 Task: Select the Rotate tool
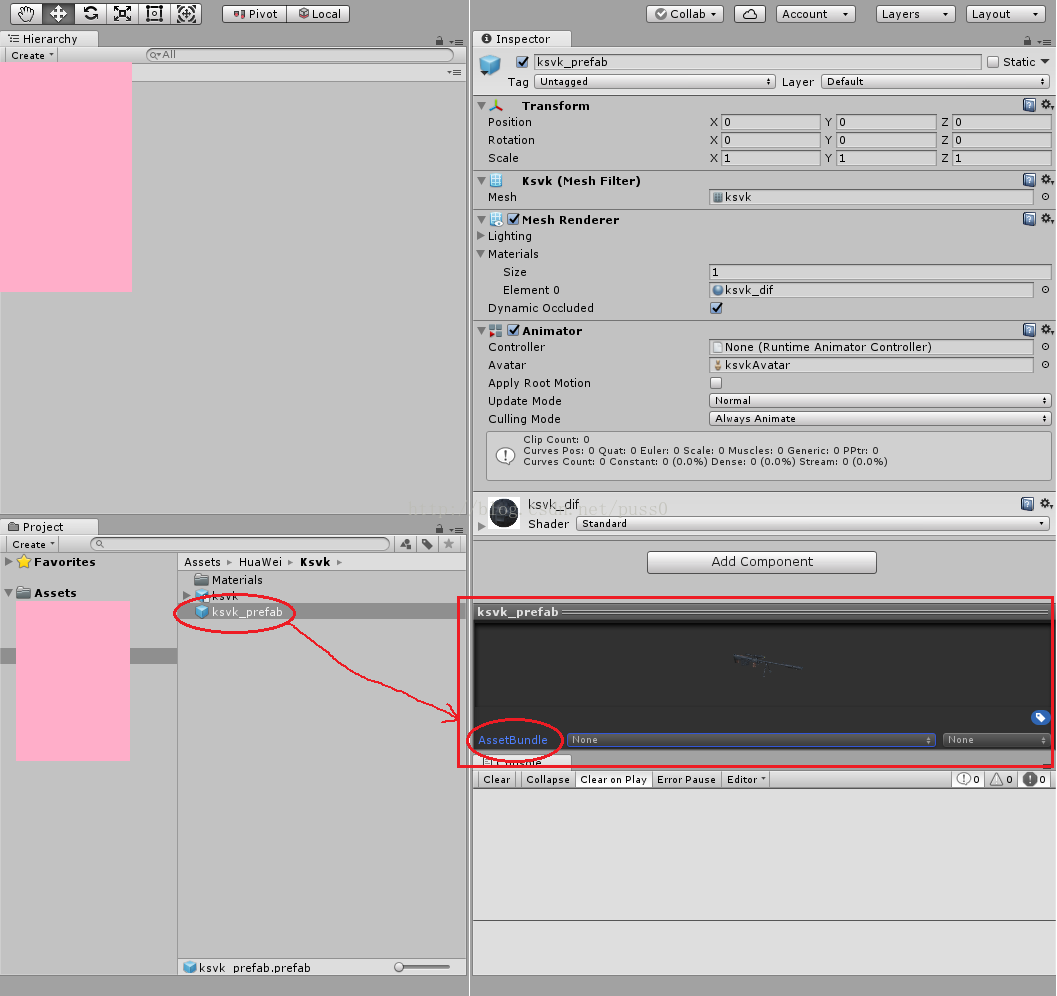90,13
